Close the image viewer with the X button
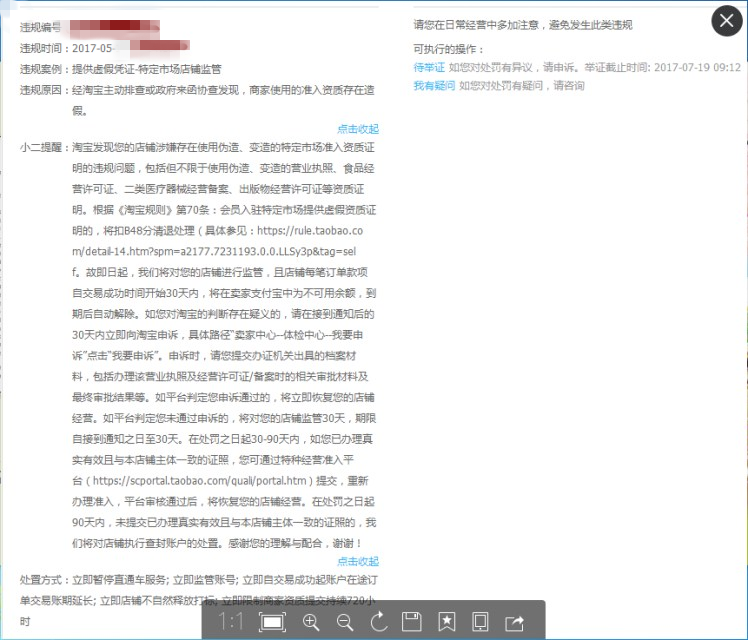The width and height of the screenshot is (748, 640). 727,21
